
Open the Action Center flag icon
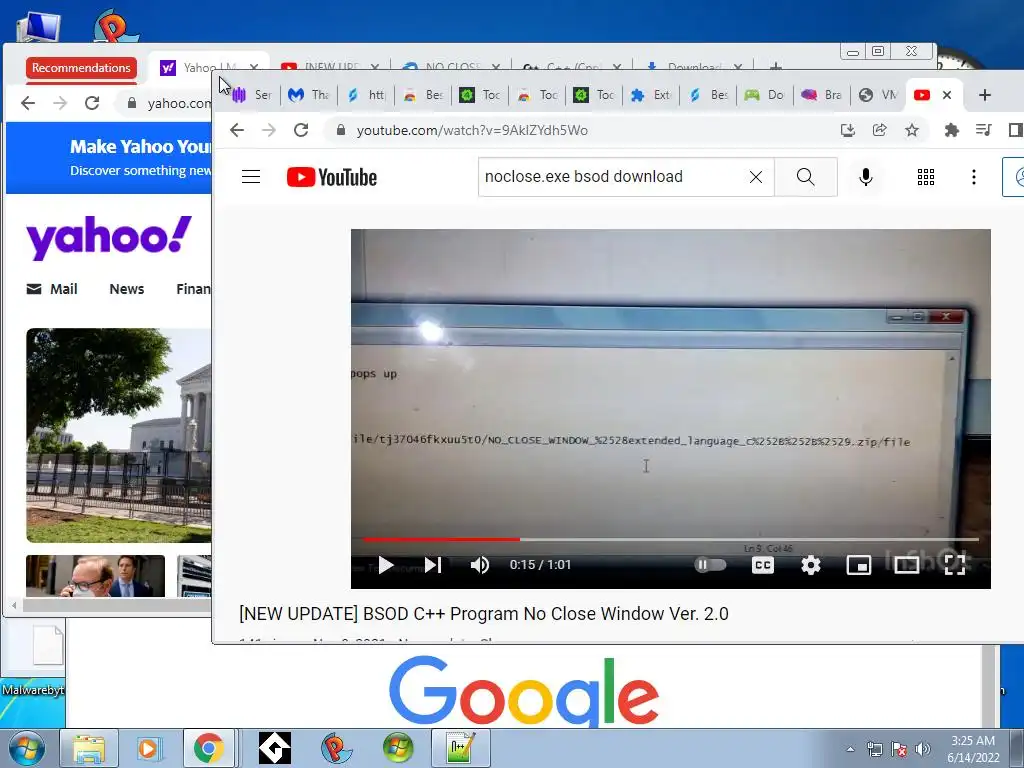pyautogui.click(x=899, y=750)
